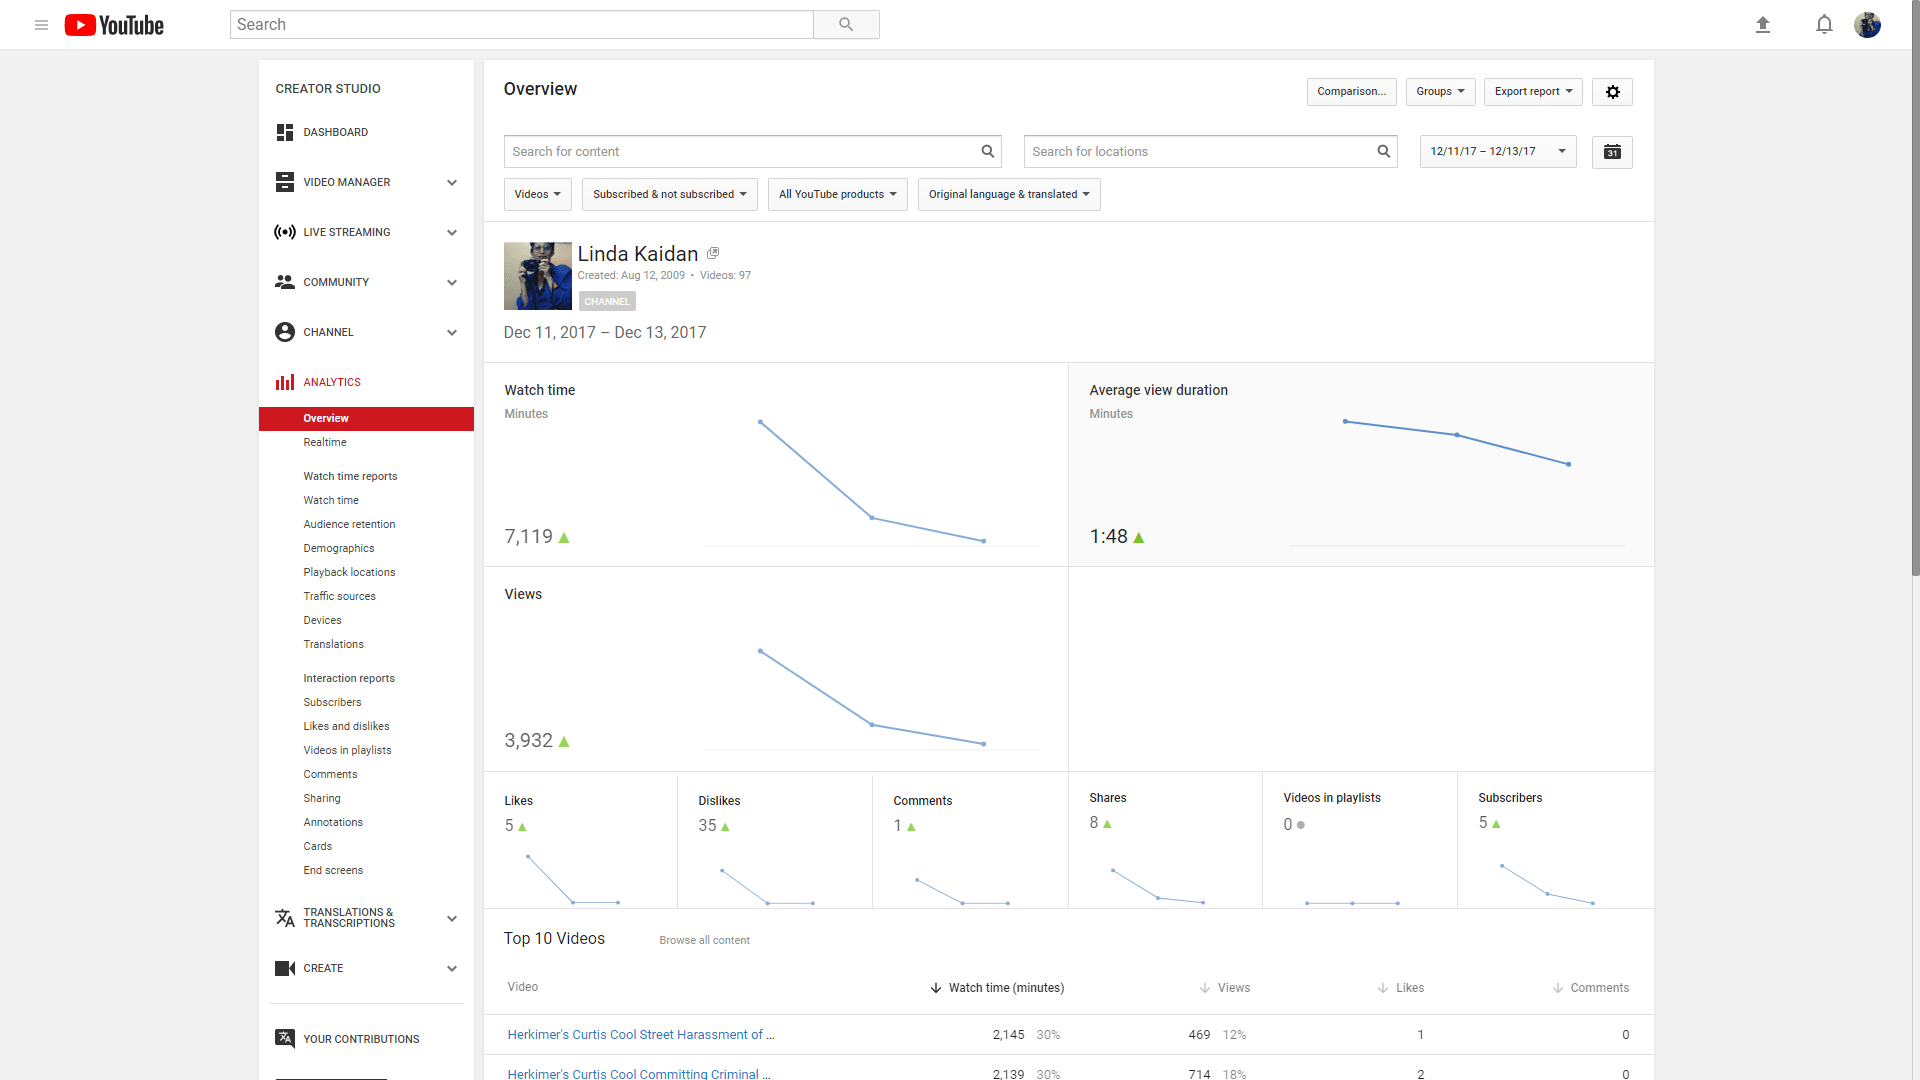
Task: Open Audience retention report
Action: pos(349,525)
